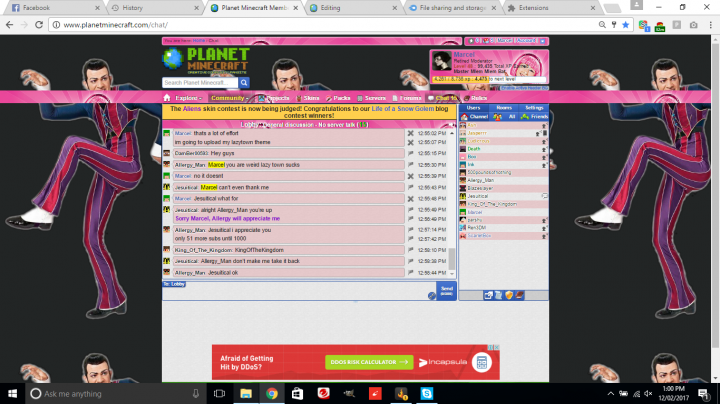The image size is (720, 404).
Task: Click the pop-out window icon under the user list
Action: [x=488, y=296]
